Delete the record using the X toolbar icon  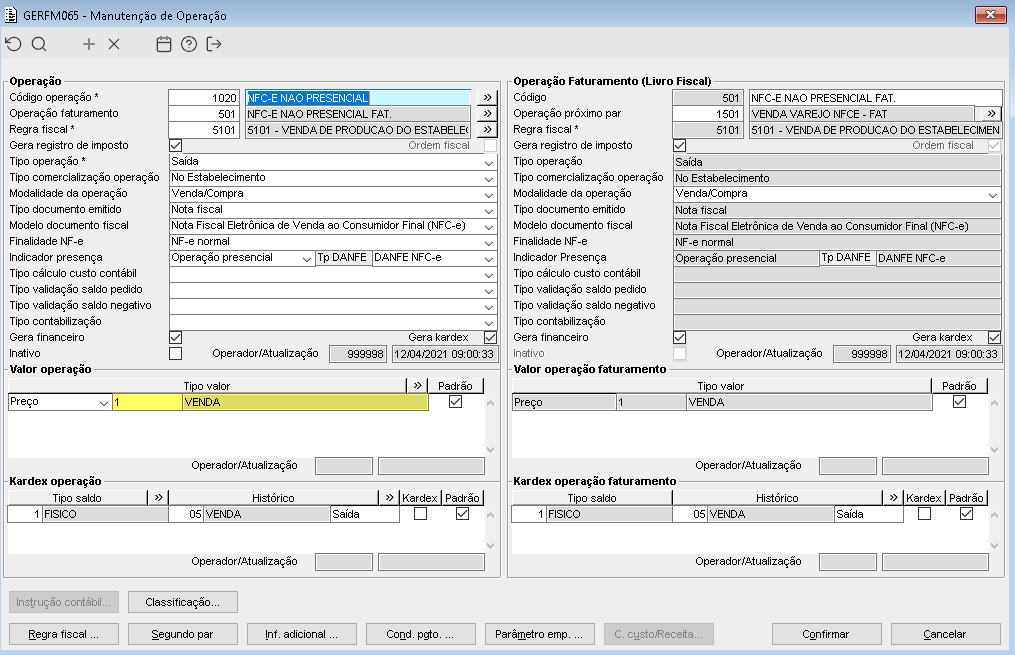114,44
